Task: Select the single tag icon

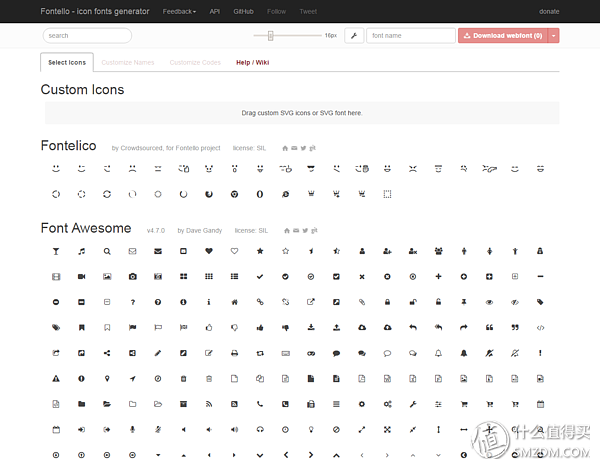Action: click(540, 302)
